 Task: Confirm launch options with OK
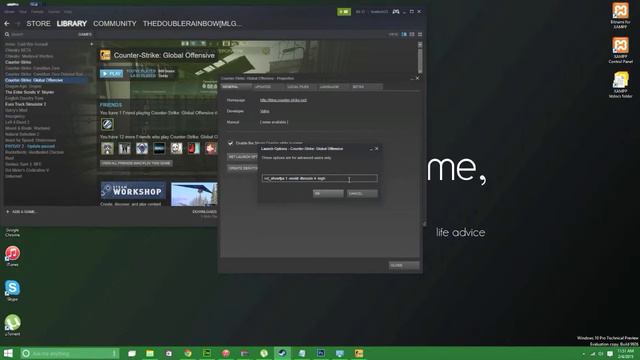tap(328, 193)
